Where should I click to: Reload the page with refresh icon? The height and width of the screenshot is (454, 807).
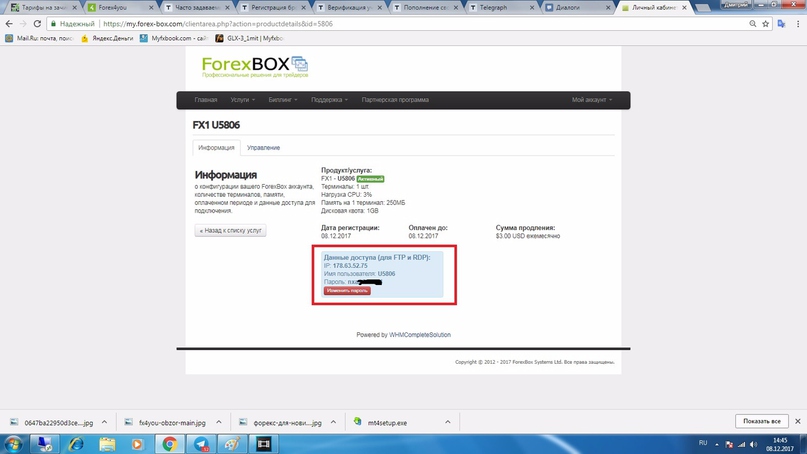(37, 24)
